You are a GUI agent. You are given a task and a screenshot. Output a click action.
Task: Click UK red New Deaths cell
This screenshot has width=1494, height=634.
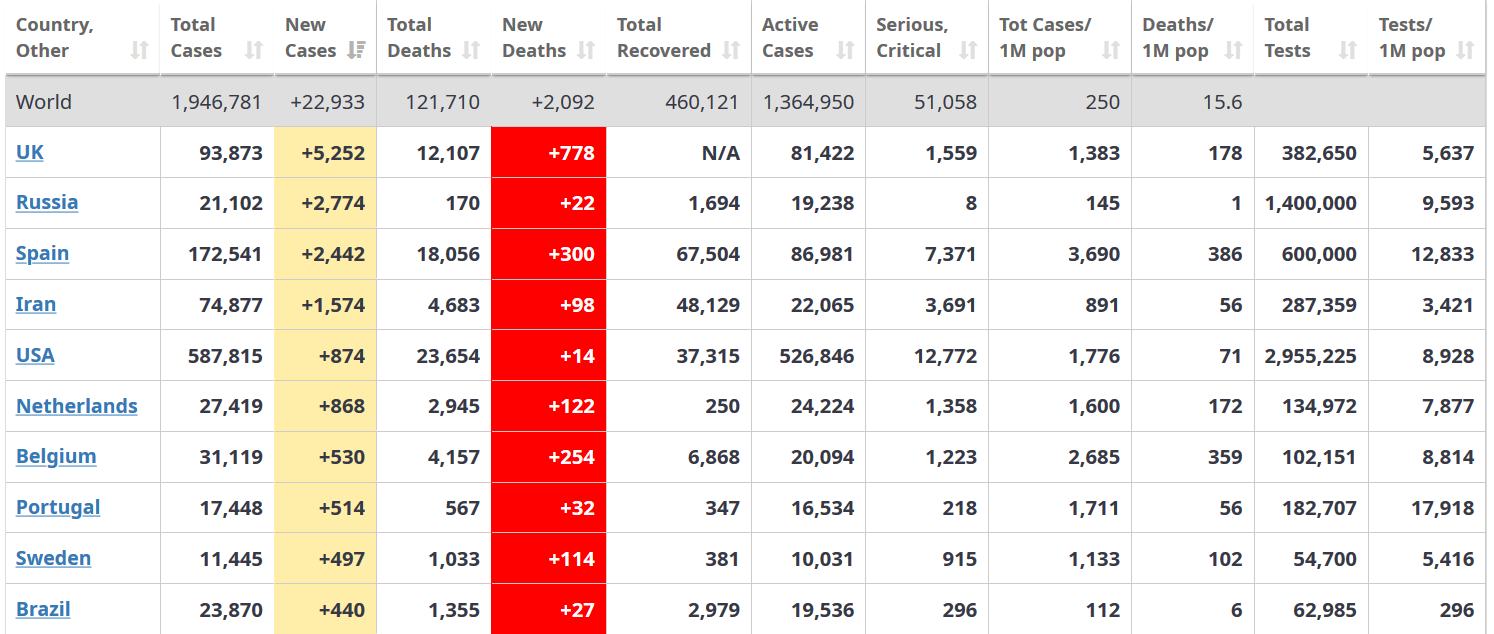549,153
